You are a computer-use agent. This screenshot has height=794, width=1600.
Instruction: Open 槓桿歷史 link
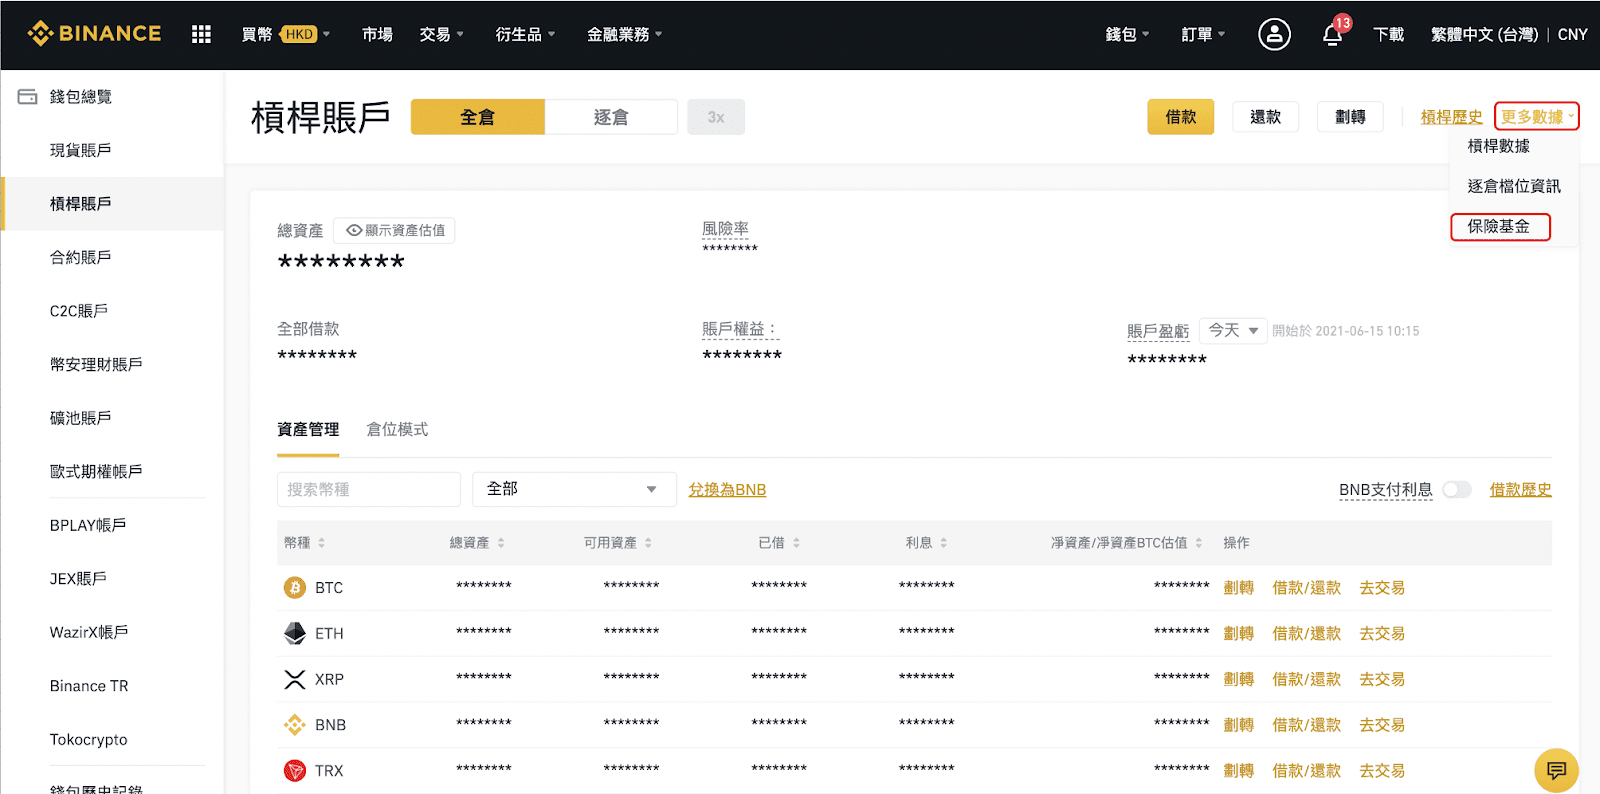(1451, 117)
